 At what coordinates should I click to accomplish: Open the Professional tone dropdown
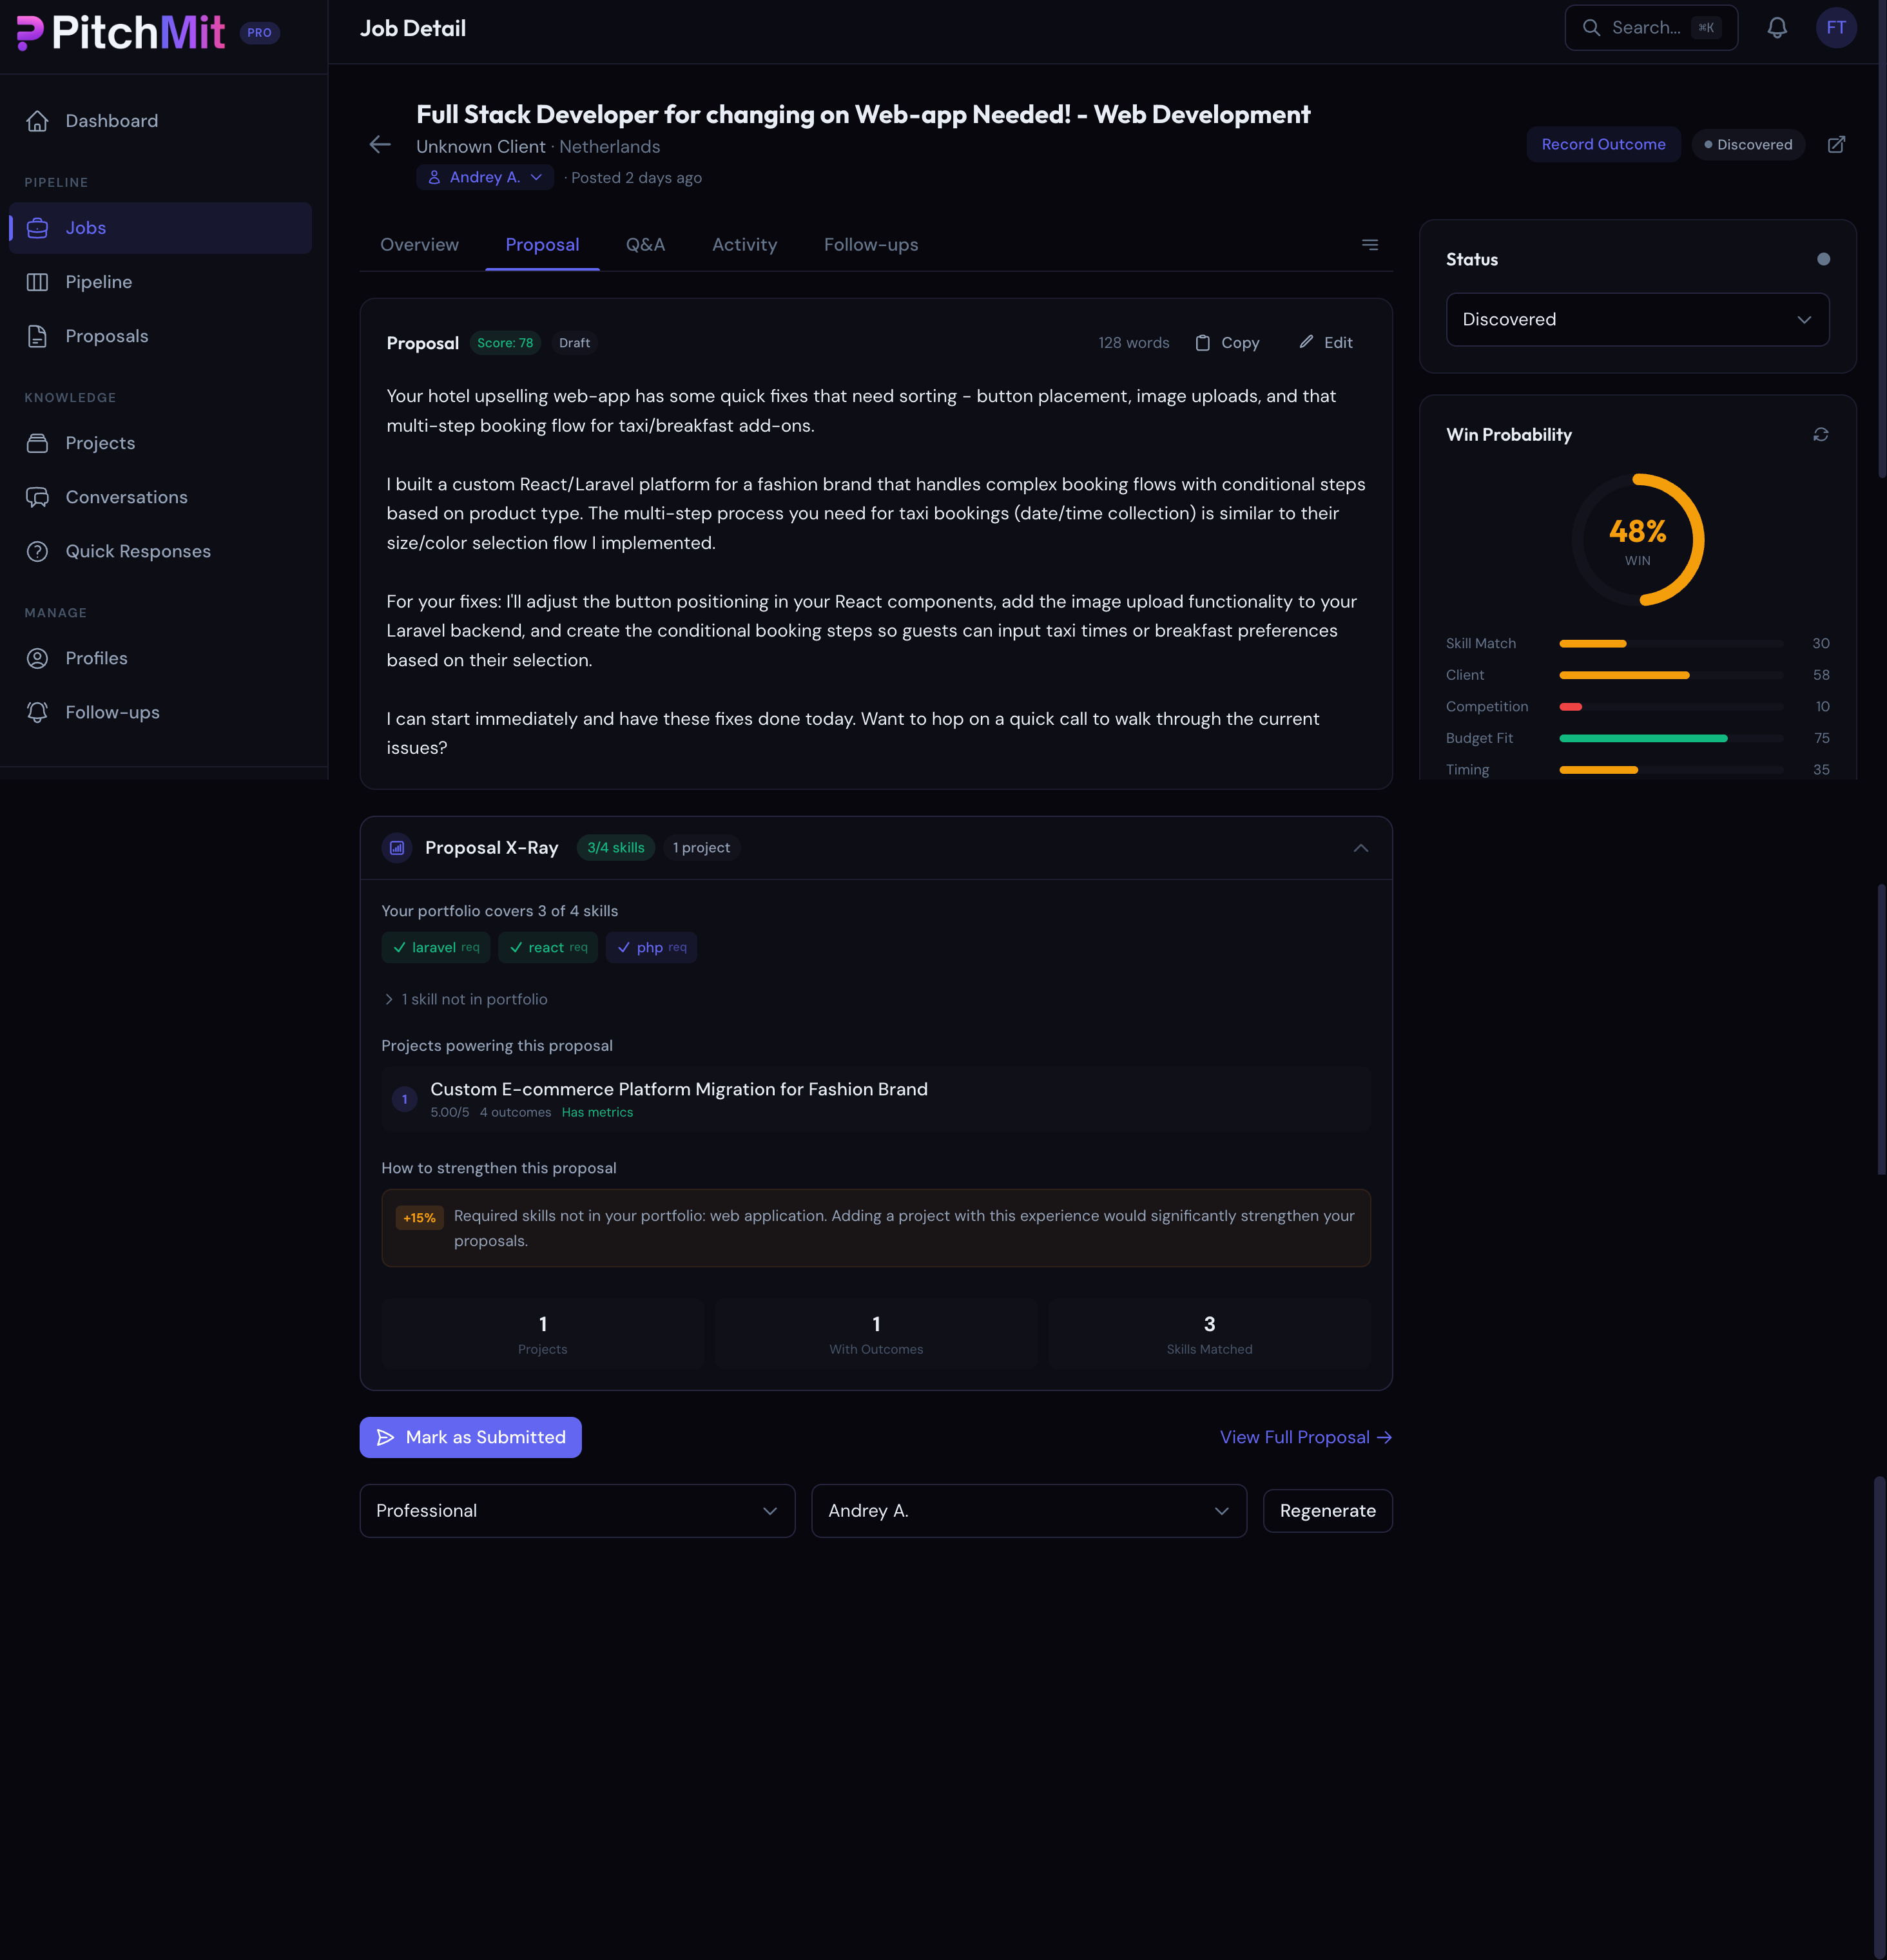pyautogui.click(x=577, y=1510)
